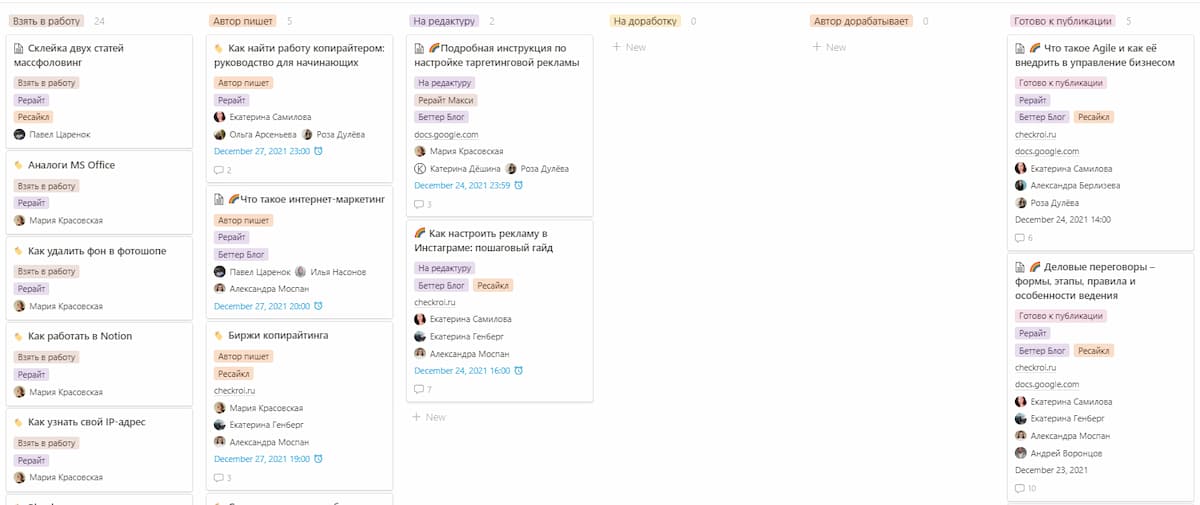This screenshot has width=1200, height=505.
Task: Click the Взять в работу column header
Action: 47,21
